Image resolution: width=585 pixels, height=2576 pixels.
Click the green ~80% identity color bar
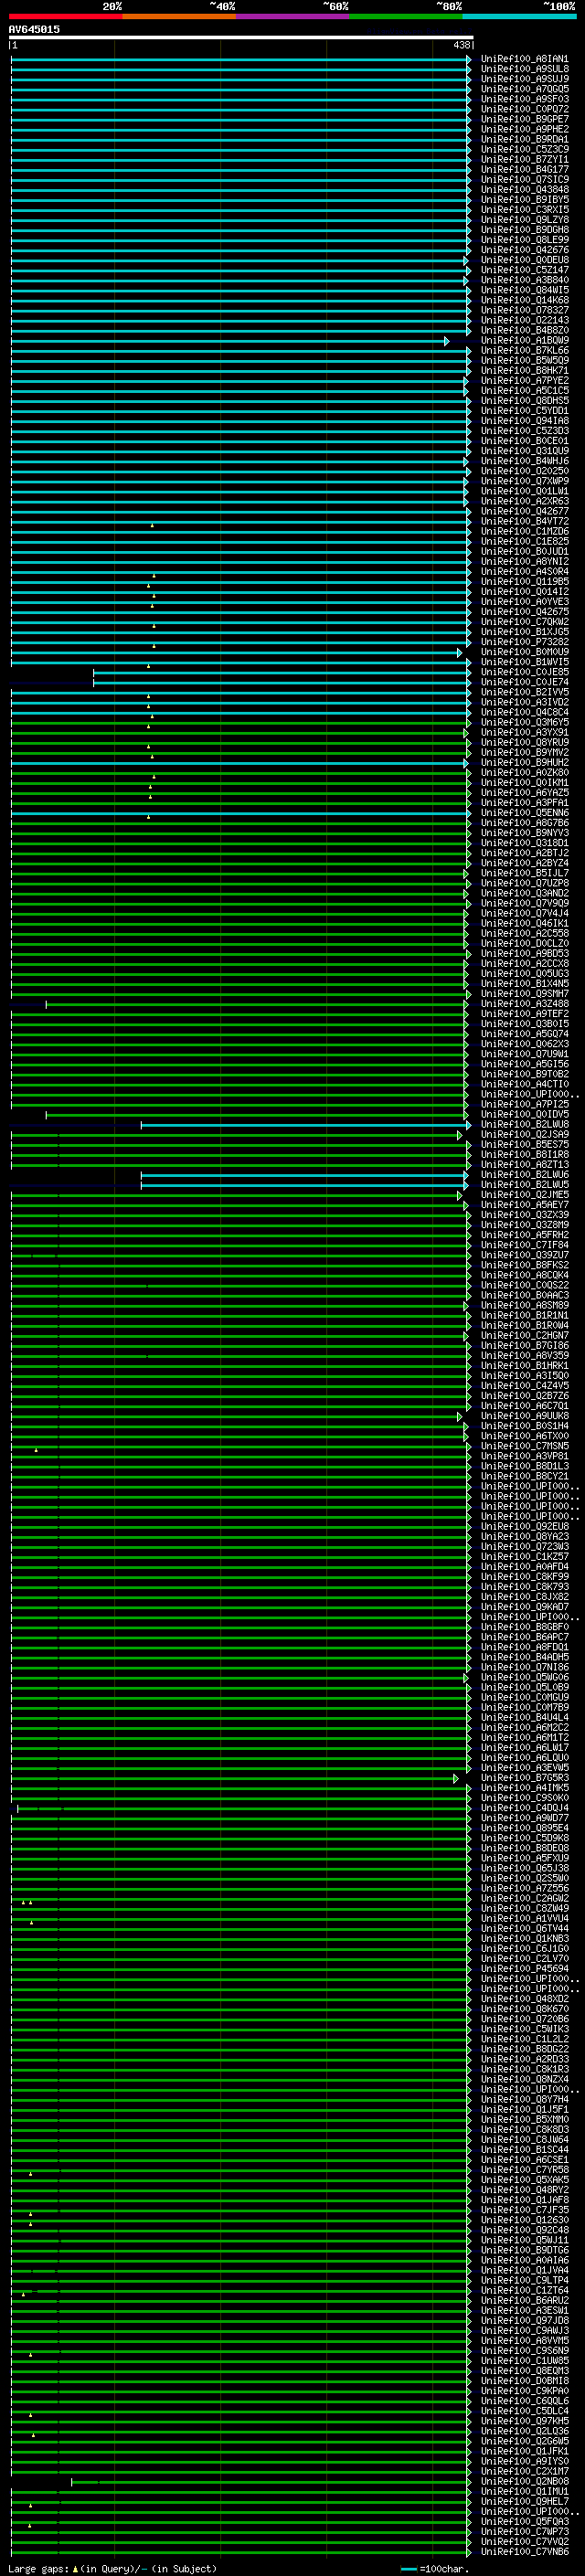click(x=406, y=16)
